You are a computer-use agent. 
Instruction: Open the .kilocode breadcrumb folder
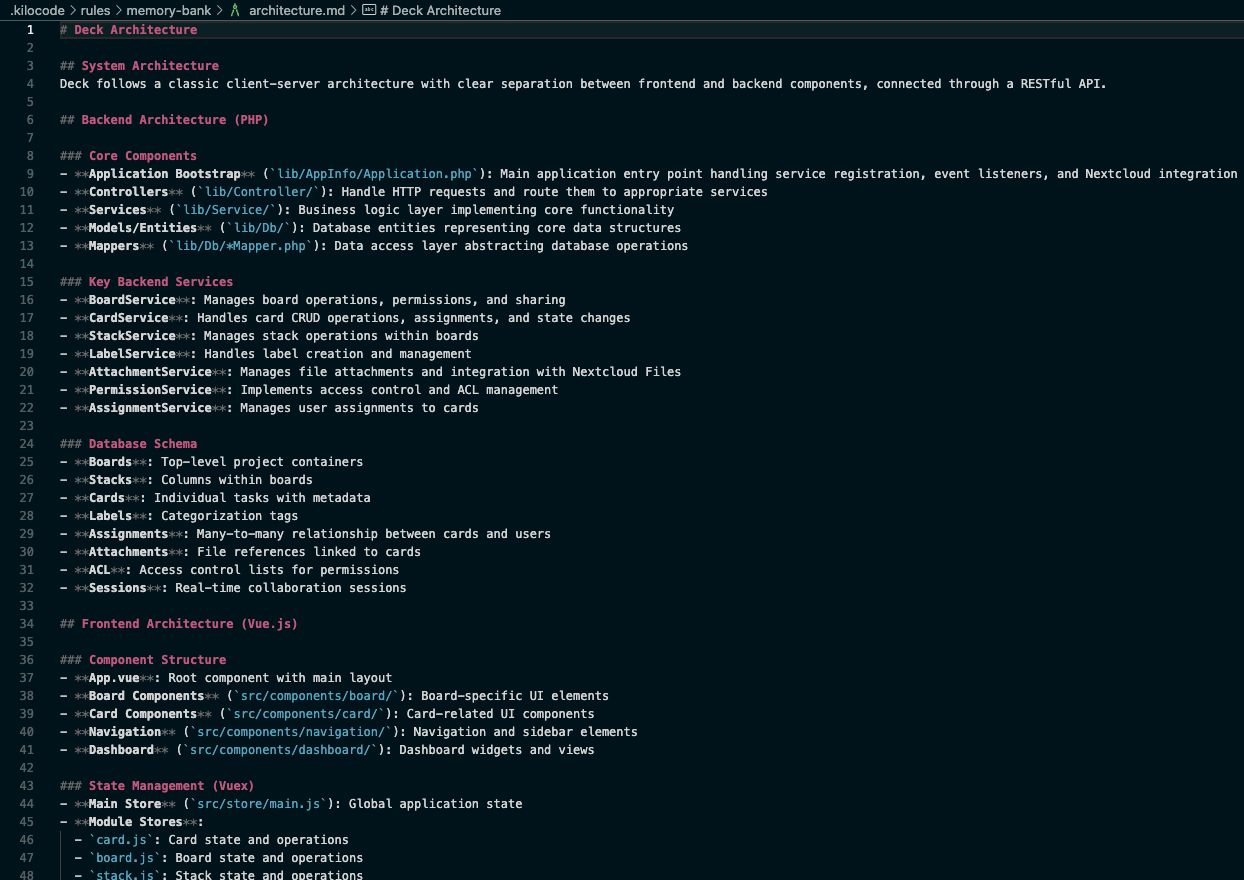pos(37,10)
